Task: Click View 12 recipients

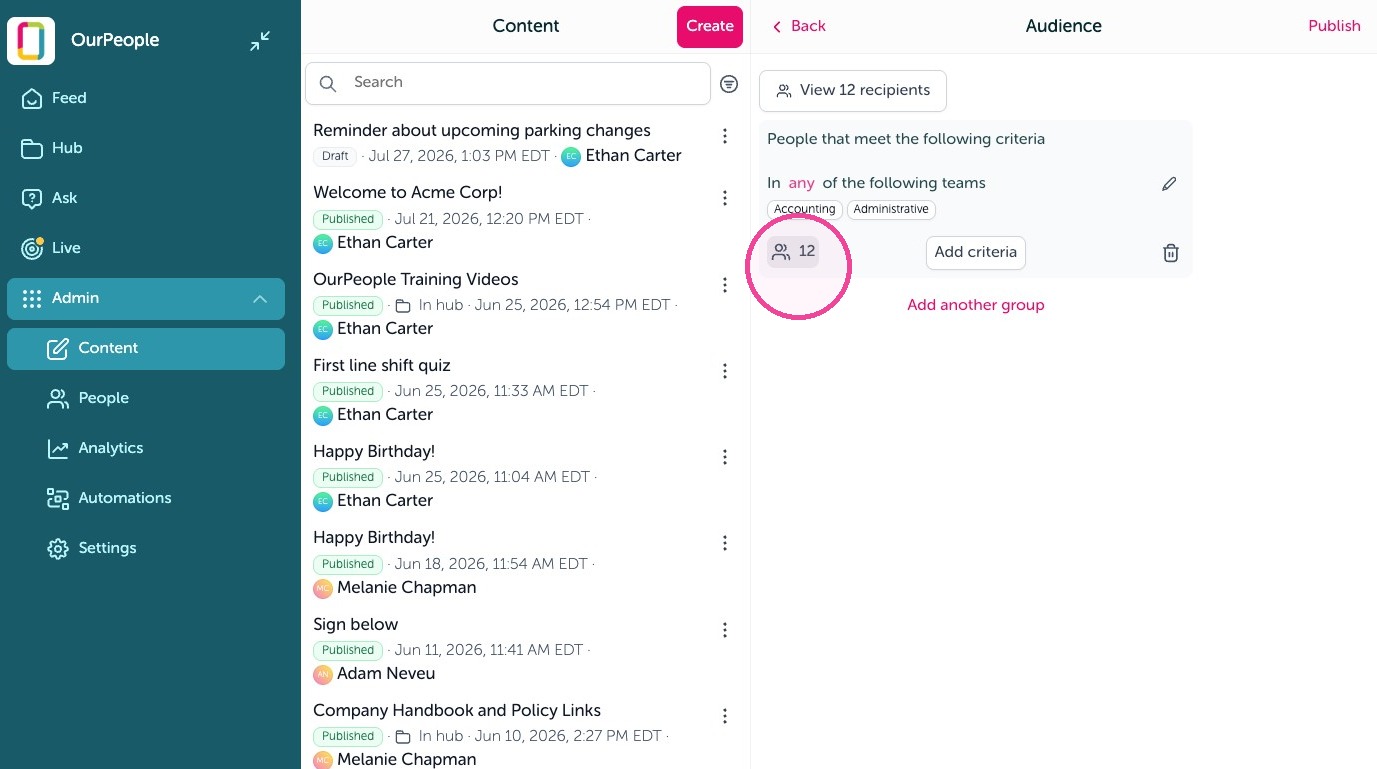Action: coord(853,91)
